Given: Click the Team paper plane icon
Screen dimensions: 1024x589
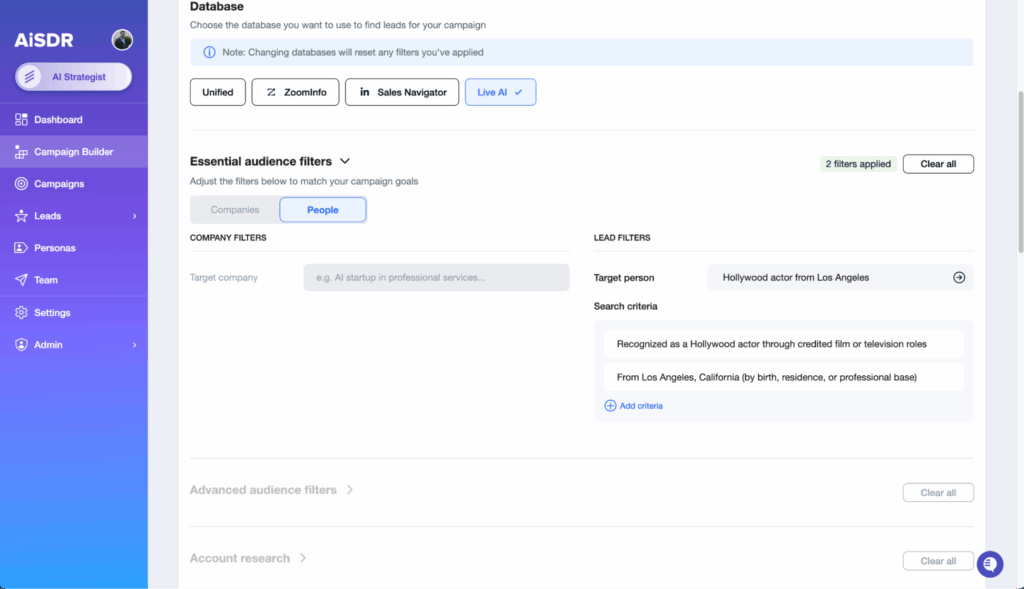Looking at the screenshot, I should pos(21,280).
